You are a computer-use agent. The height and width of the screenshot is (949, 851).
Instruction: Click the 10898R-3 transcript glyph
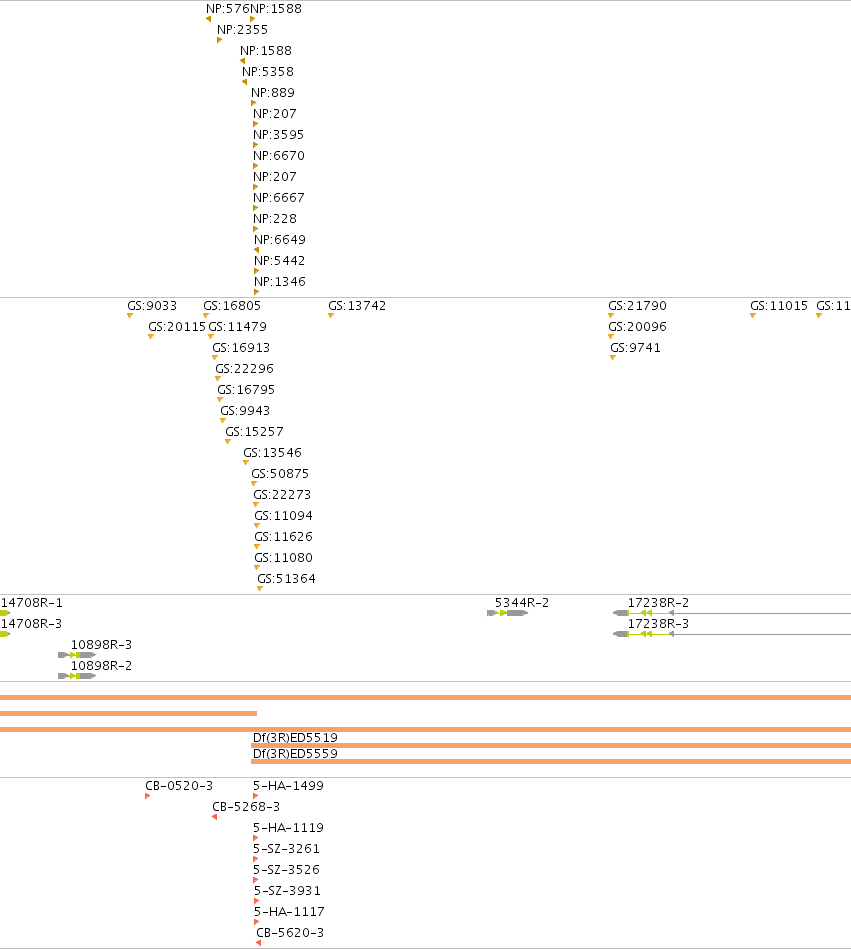point(77,655)
